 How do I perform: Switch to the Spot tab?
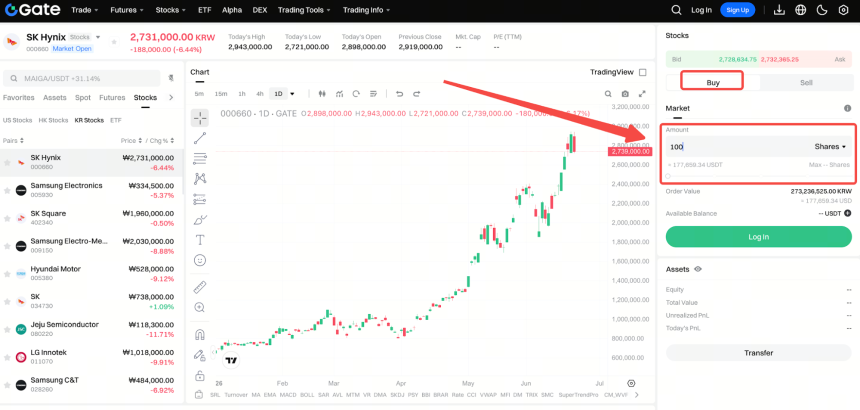[83, 98]
